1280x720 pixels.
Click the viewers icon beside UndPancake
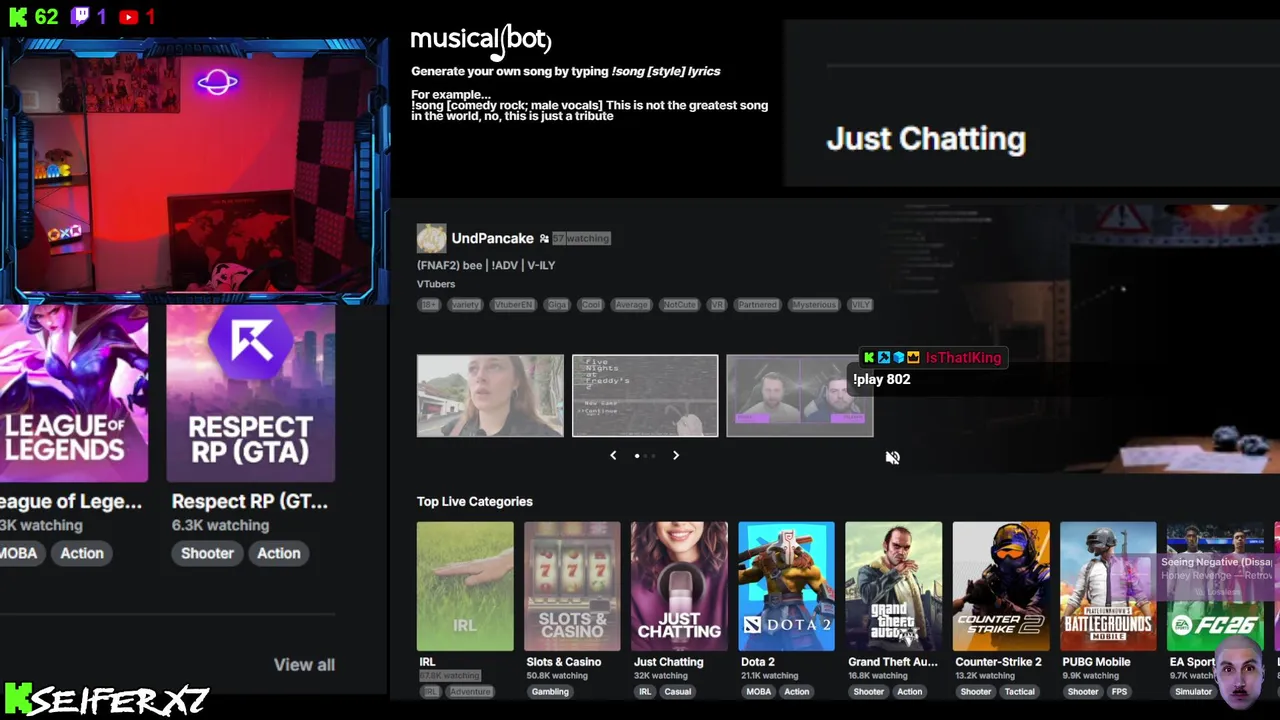(x=544, y=239)
